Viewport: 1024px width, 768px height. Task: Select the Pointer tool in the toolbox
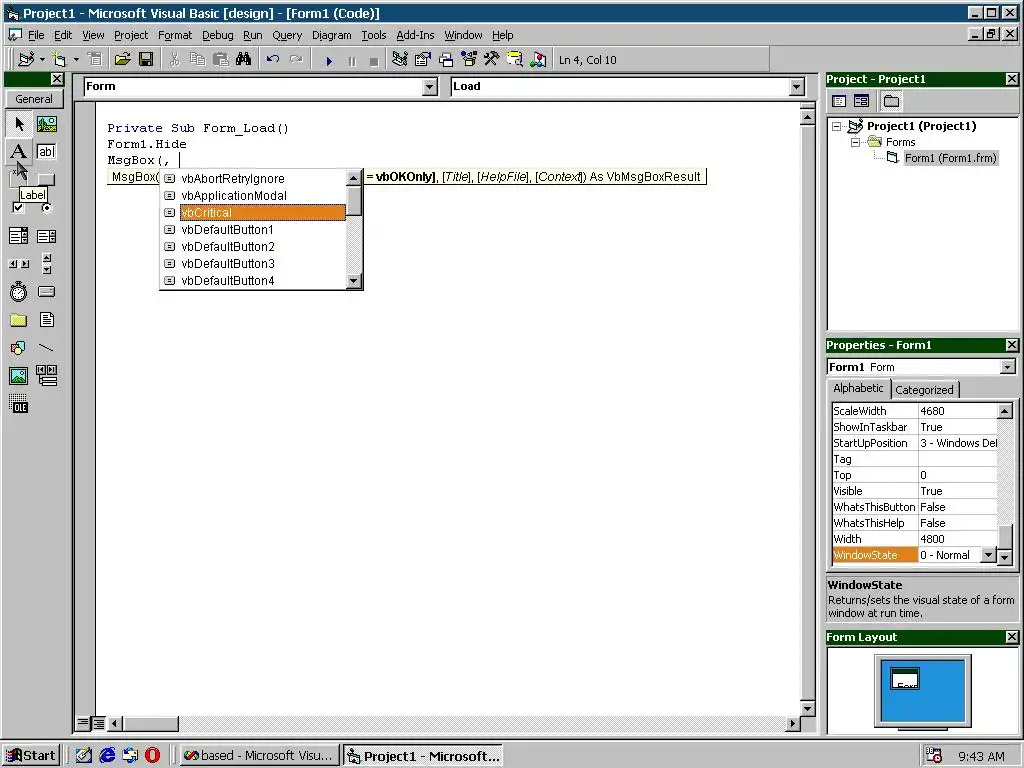click(x=19, y=123)
